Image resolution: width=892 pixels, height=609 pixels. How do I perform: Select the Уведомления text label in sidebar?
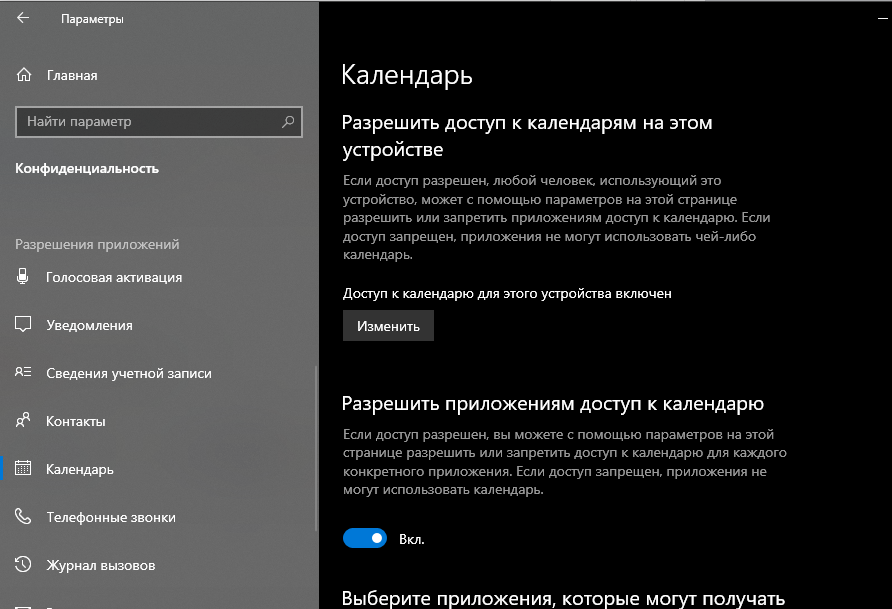pyautogui.click(x=89, y=325)
